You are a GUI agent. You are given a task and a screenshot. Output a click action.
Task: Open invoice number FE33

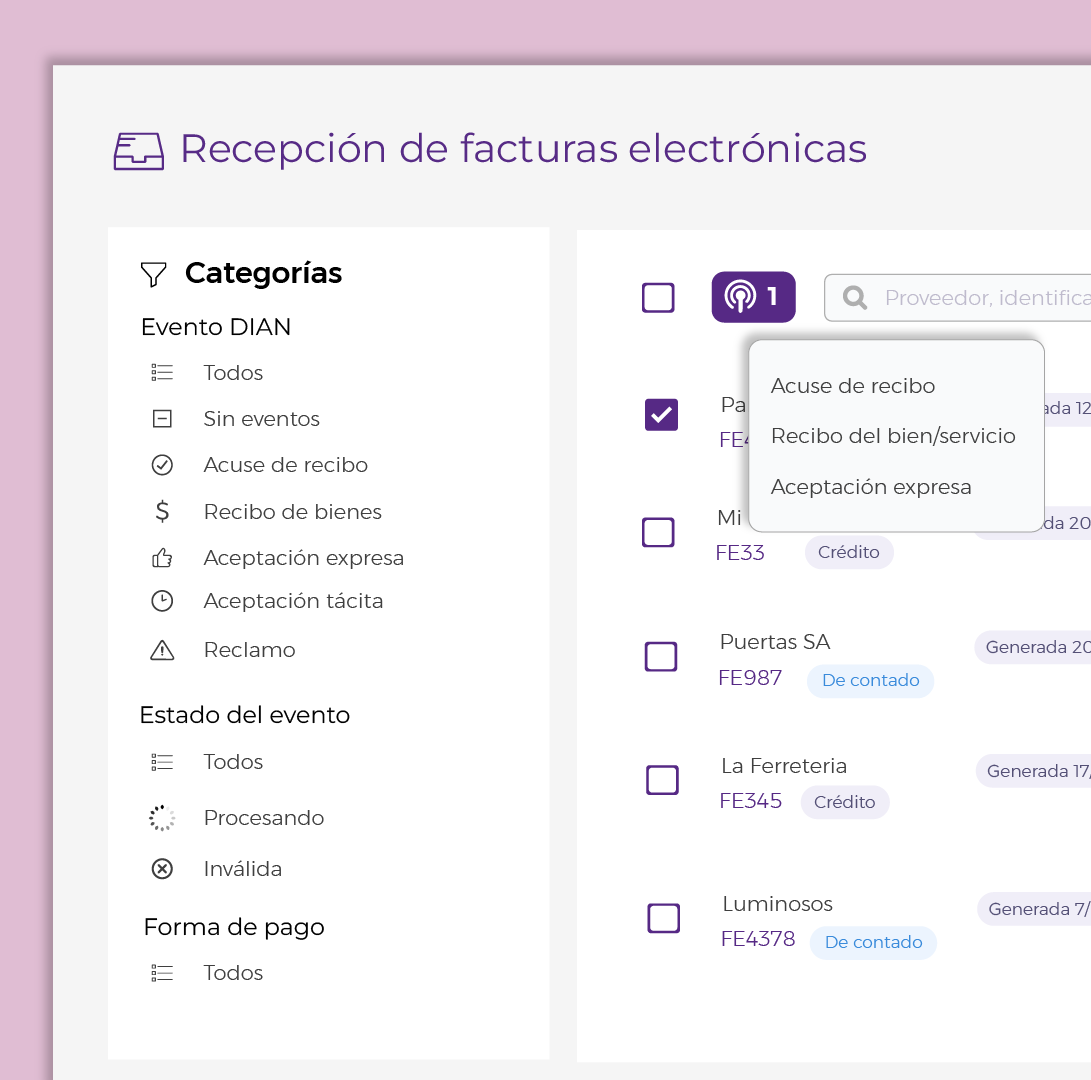point(740,553)
